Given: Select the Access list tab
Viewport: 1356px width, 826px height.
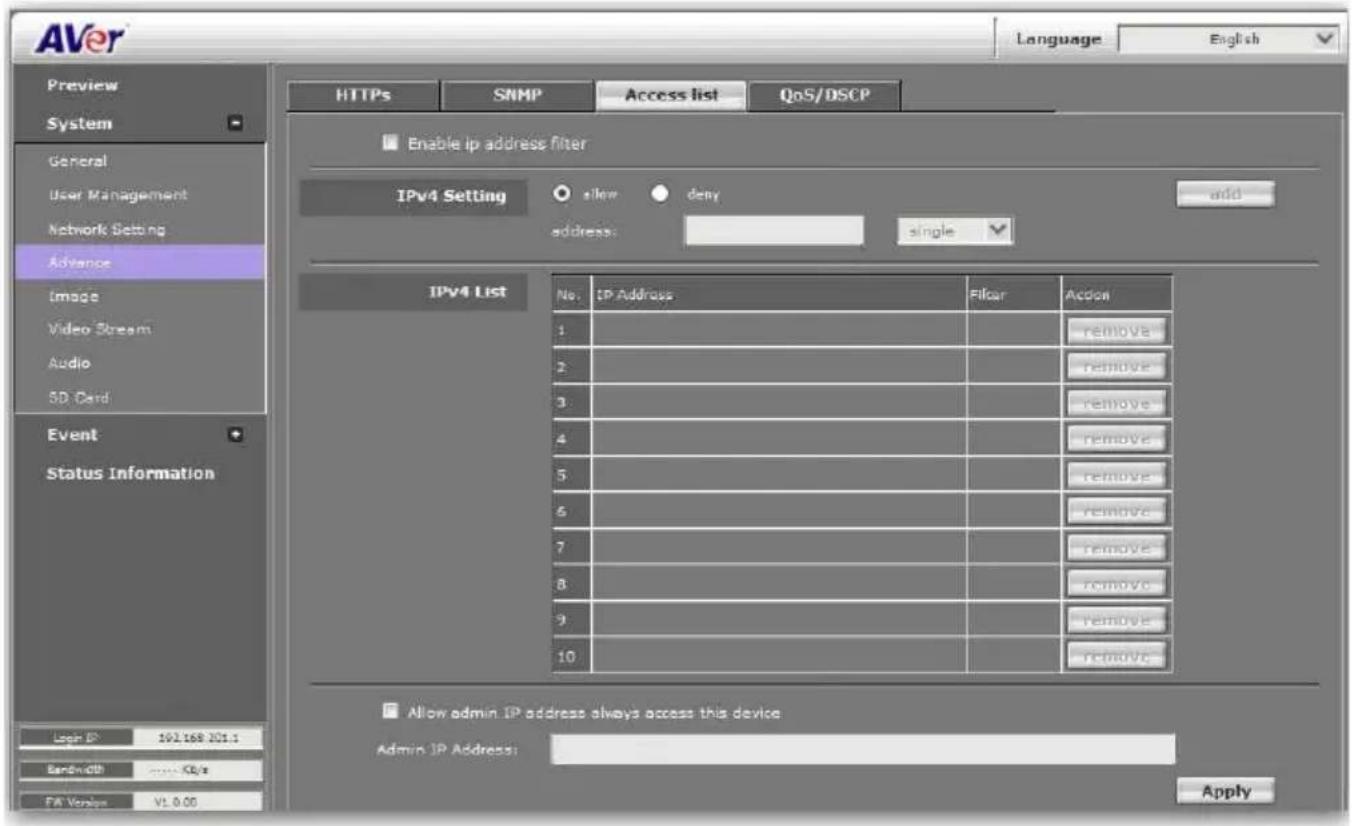Looking at the screenshot, I should (x=670, y=95).
